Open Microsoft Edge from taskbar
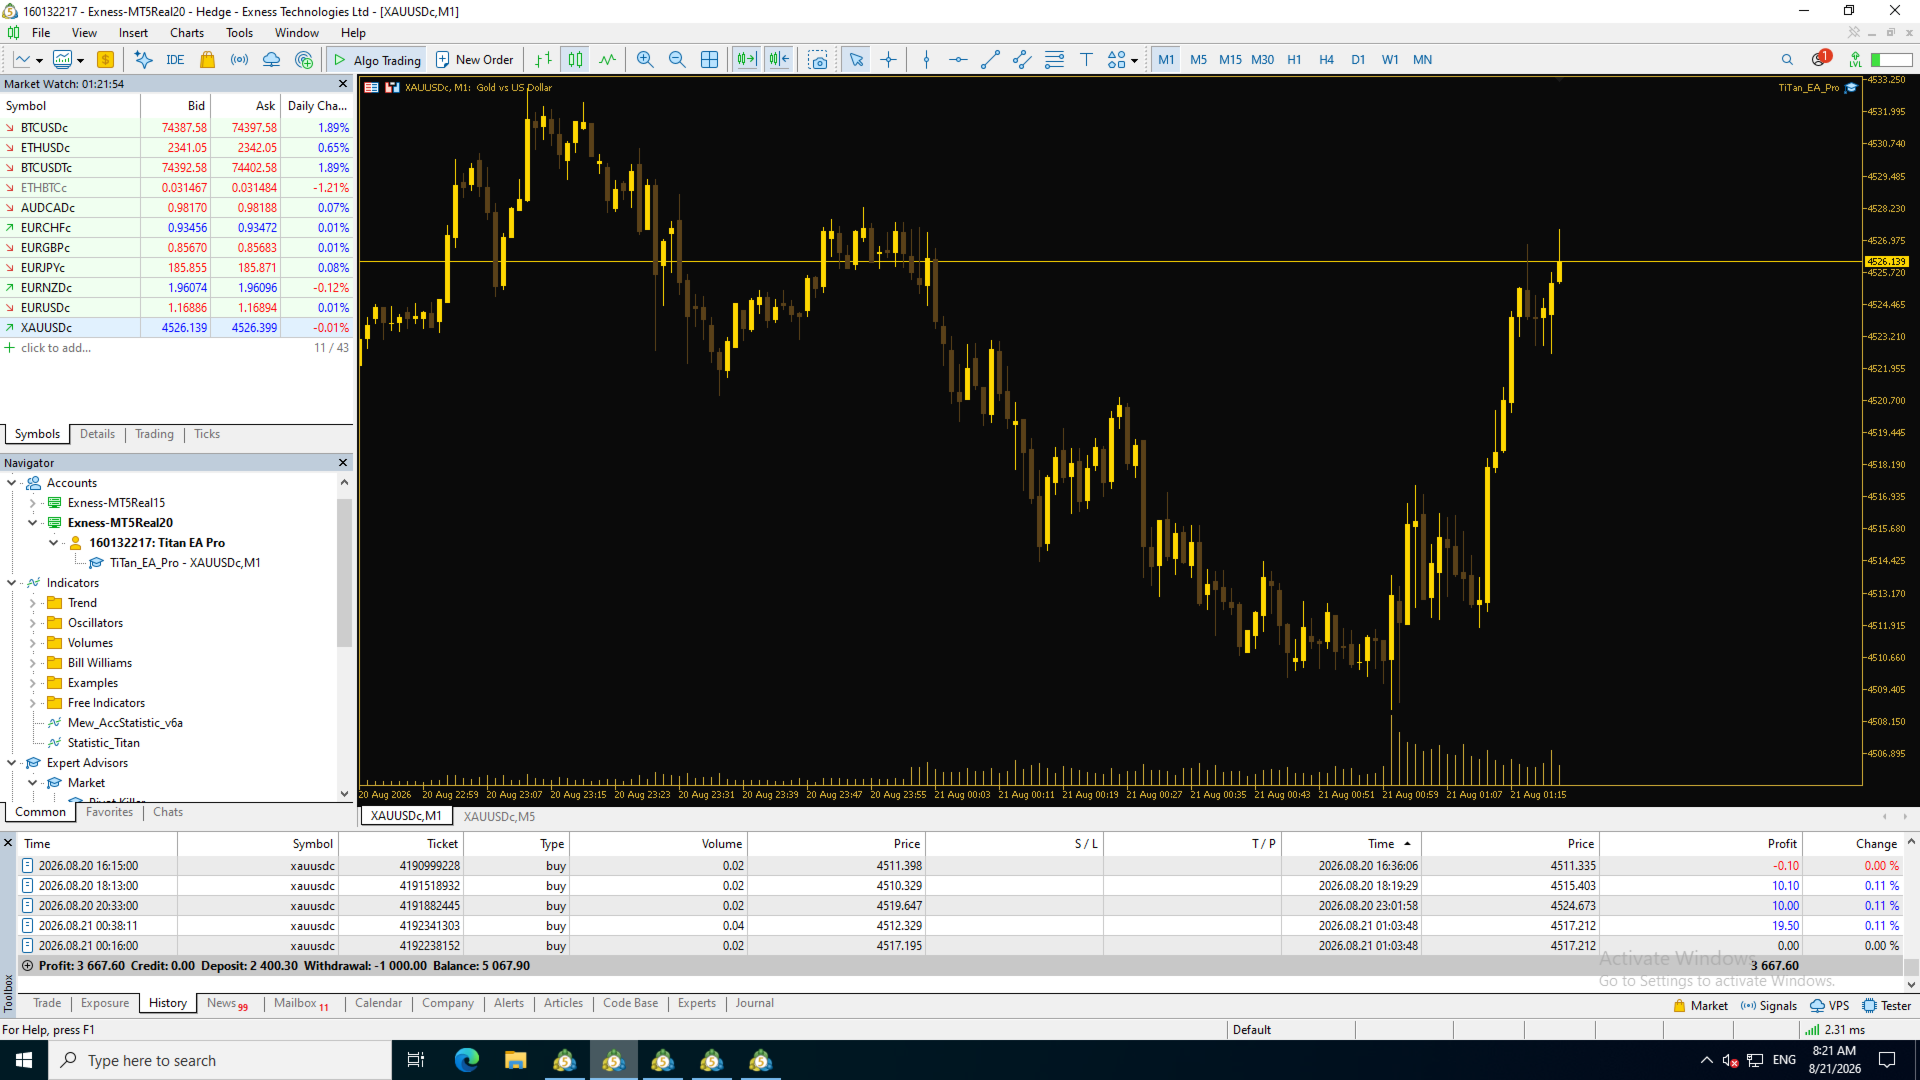 [467, 1060]
